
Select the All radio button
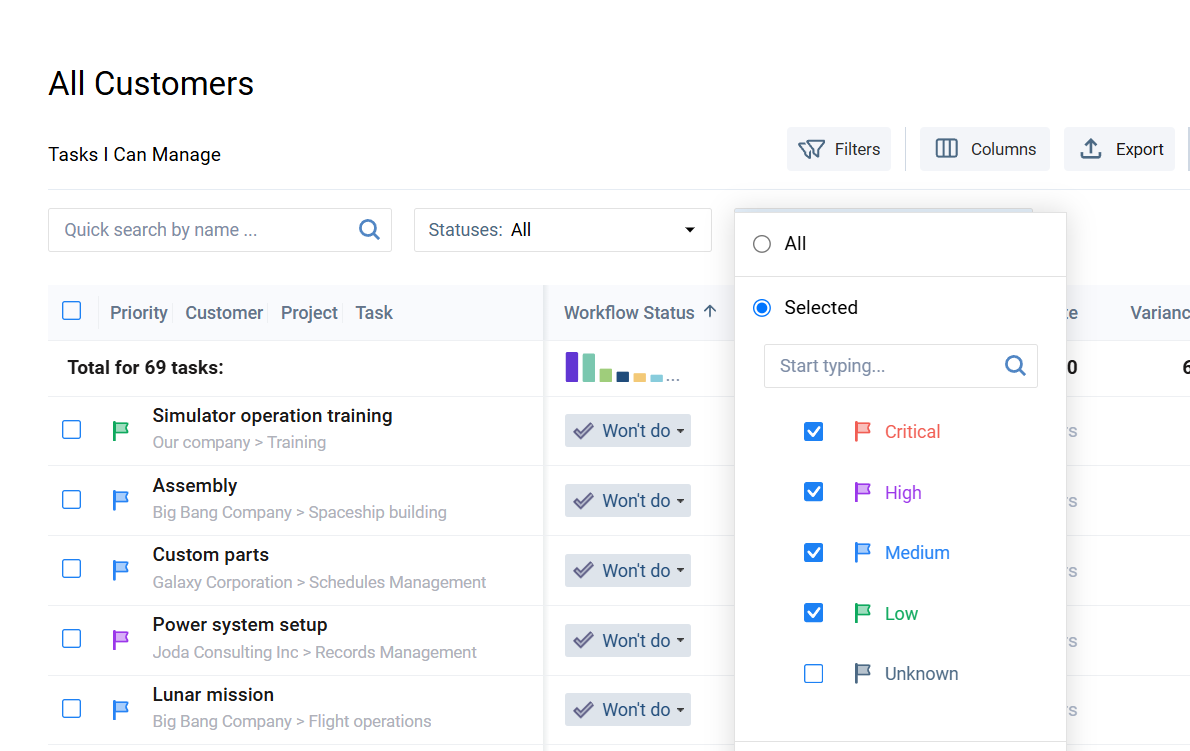[762, 244]
